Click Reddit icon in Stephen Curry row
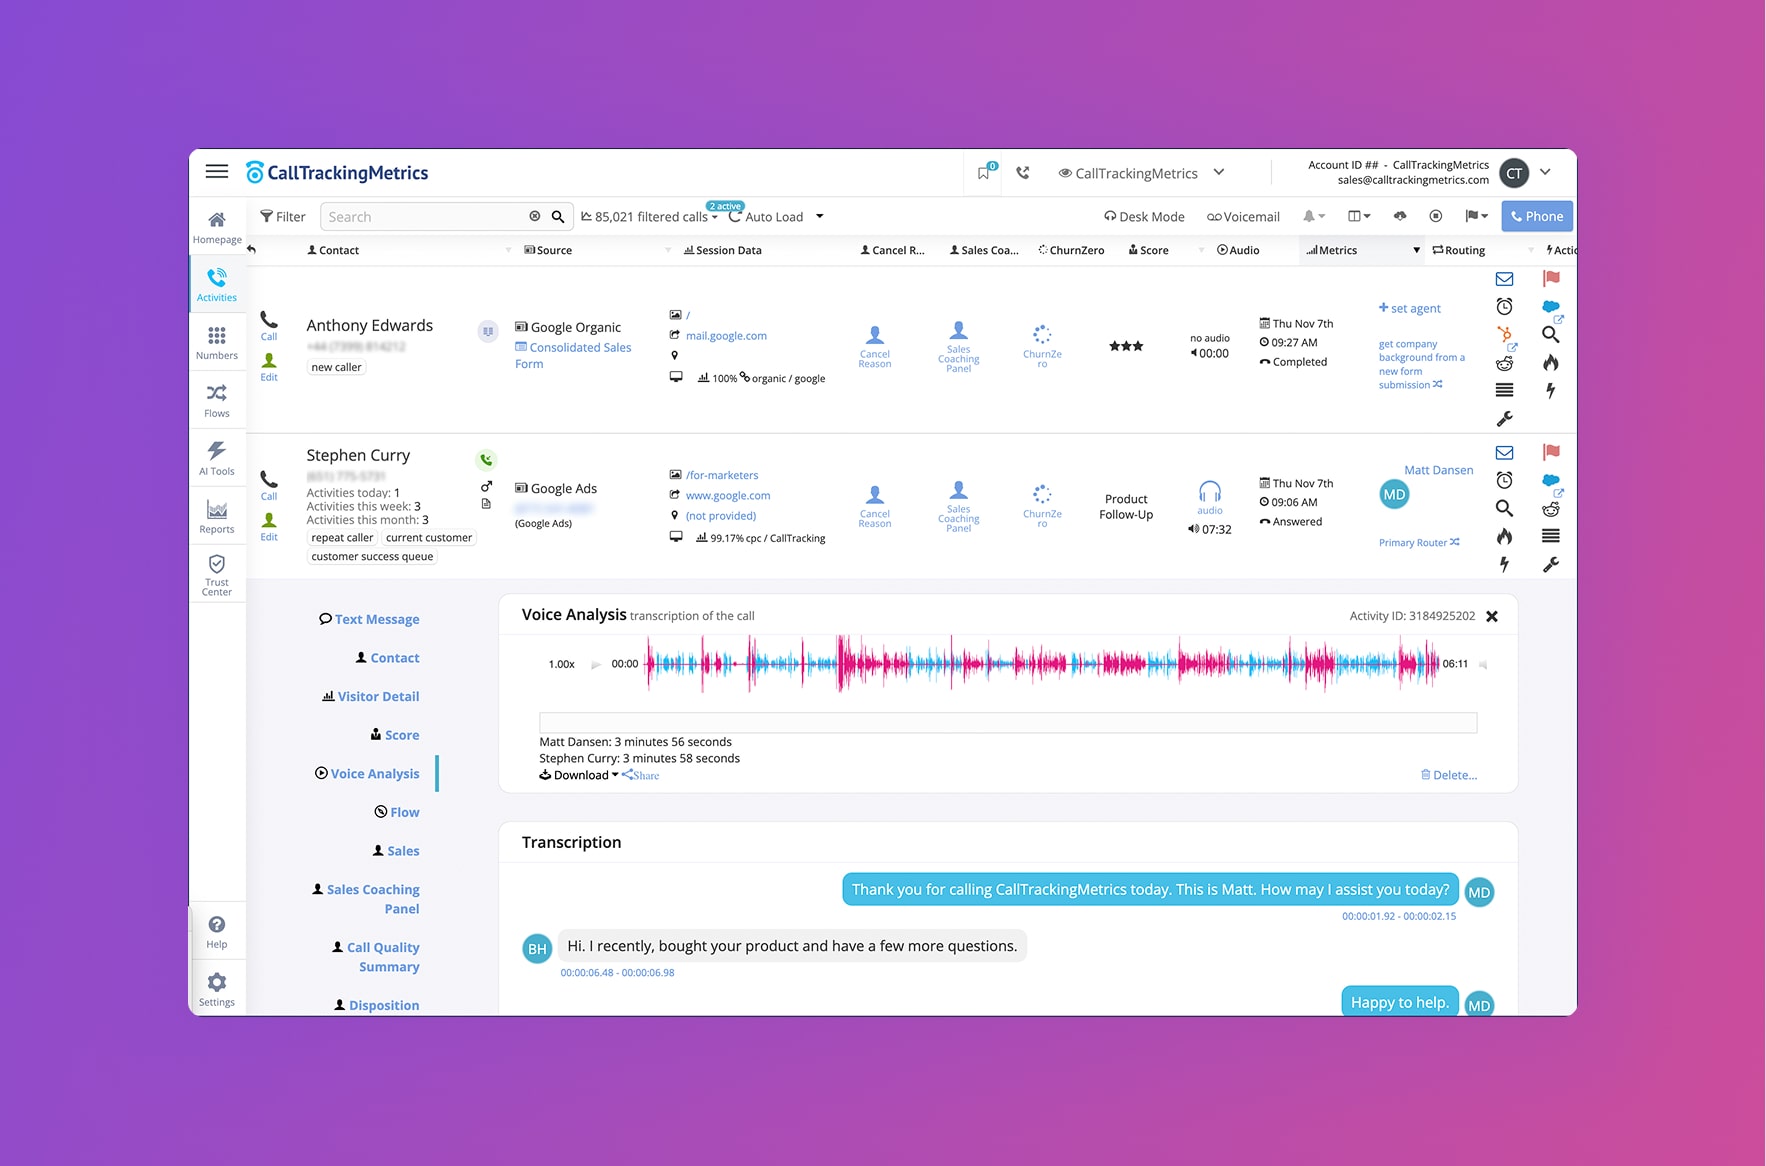This screenshot has width=1766, height=1166. click(x=1551, y=509)
